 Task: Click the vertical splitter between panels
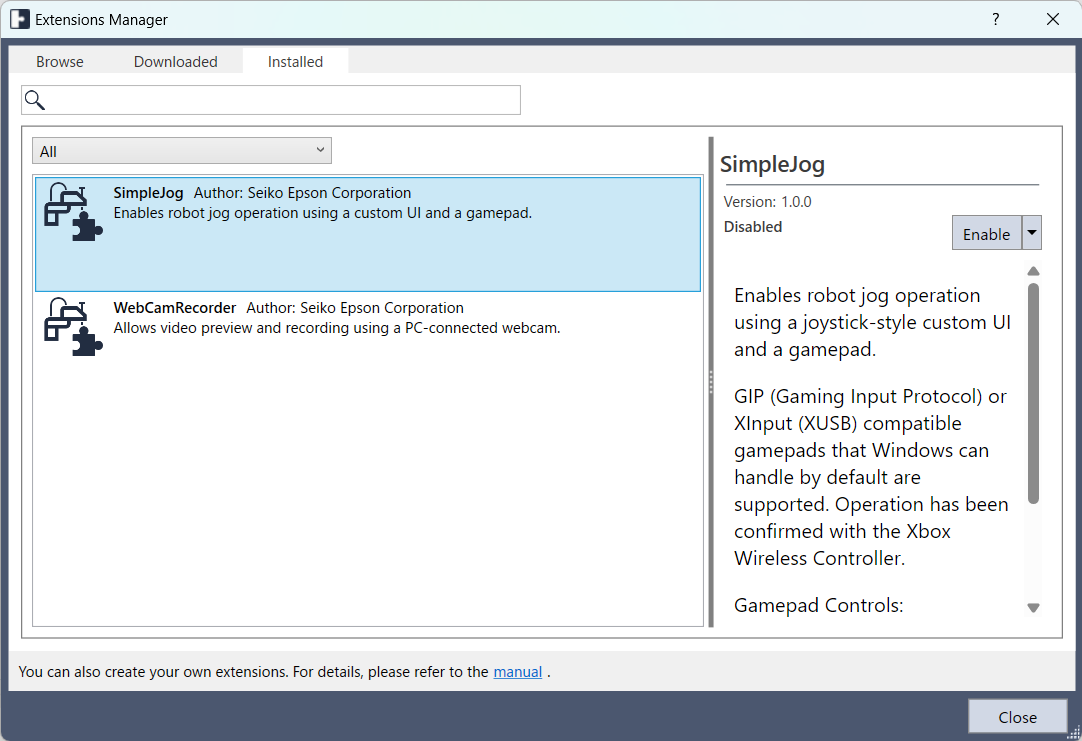(x=711, y=382)
